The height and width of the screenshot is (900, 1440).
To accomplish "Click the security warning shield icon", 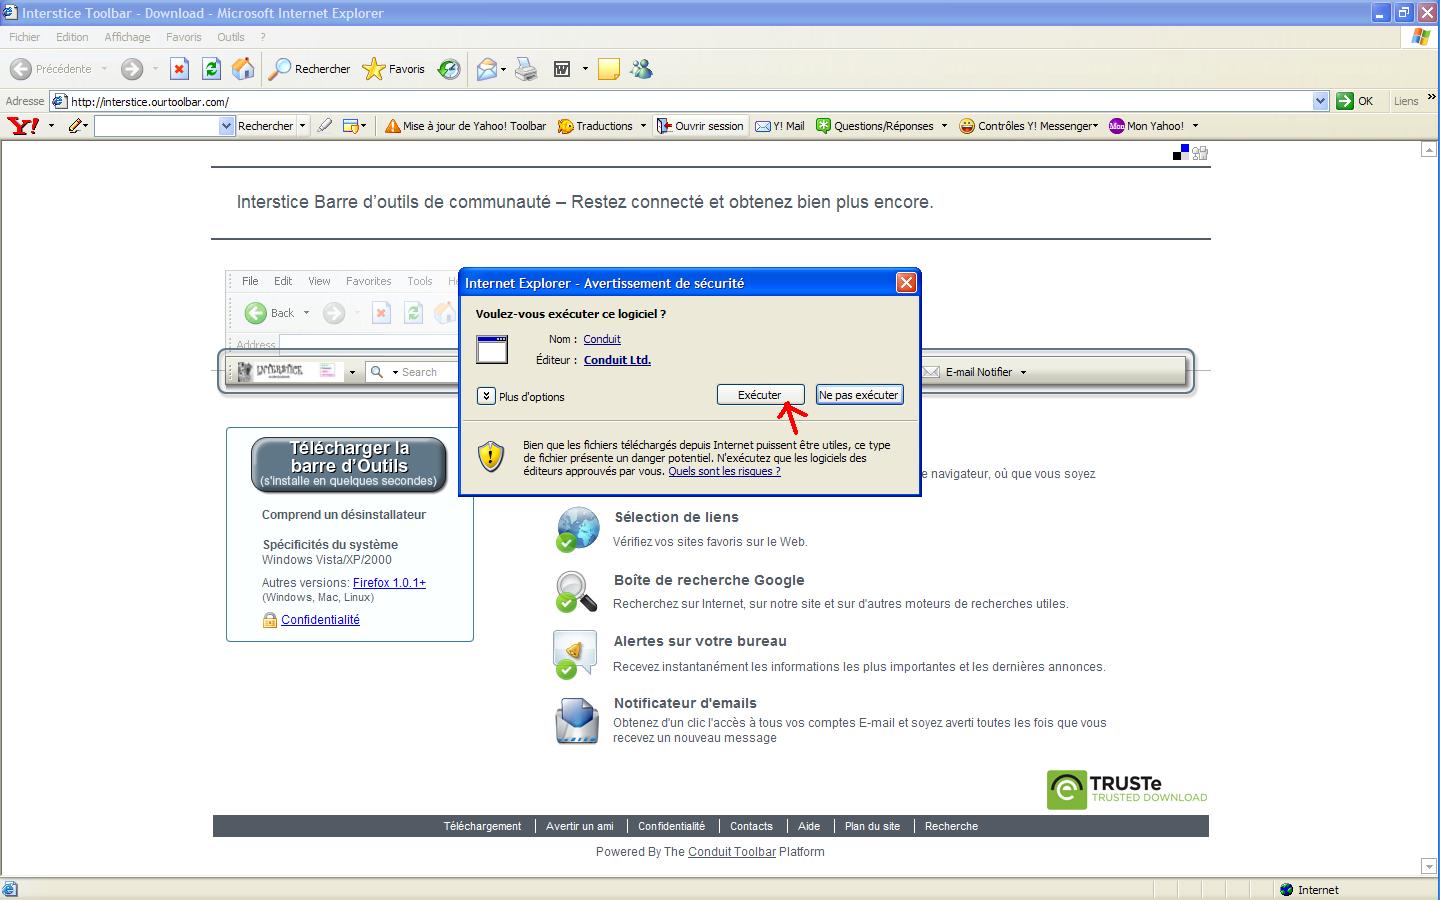I will [x=490, y=457].
